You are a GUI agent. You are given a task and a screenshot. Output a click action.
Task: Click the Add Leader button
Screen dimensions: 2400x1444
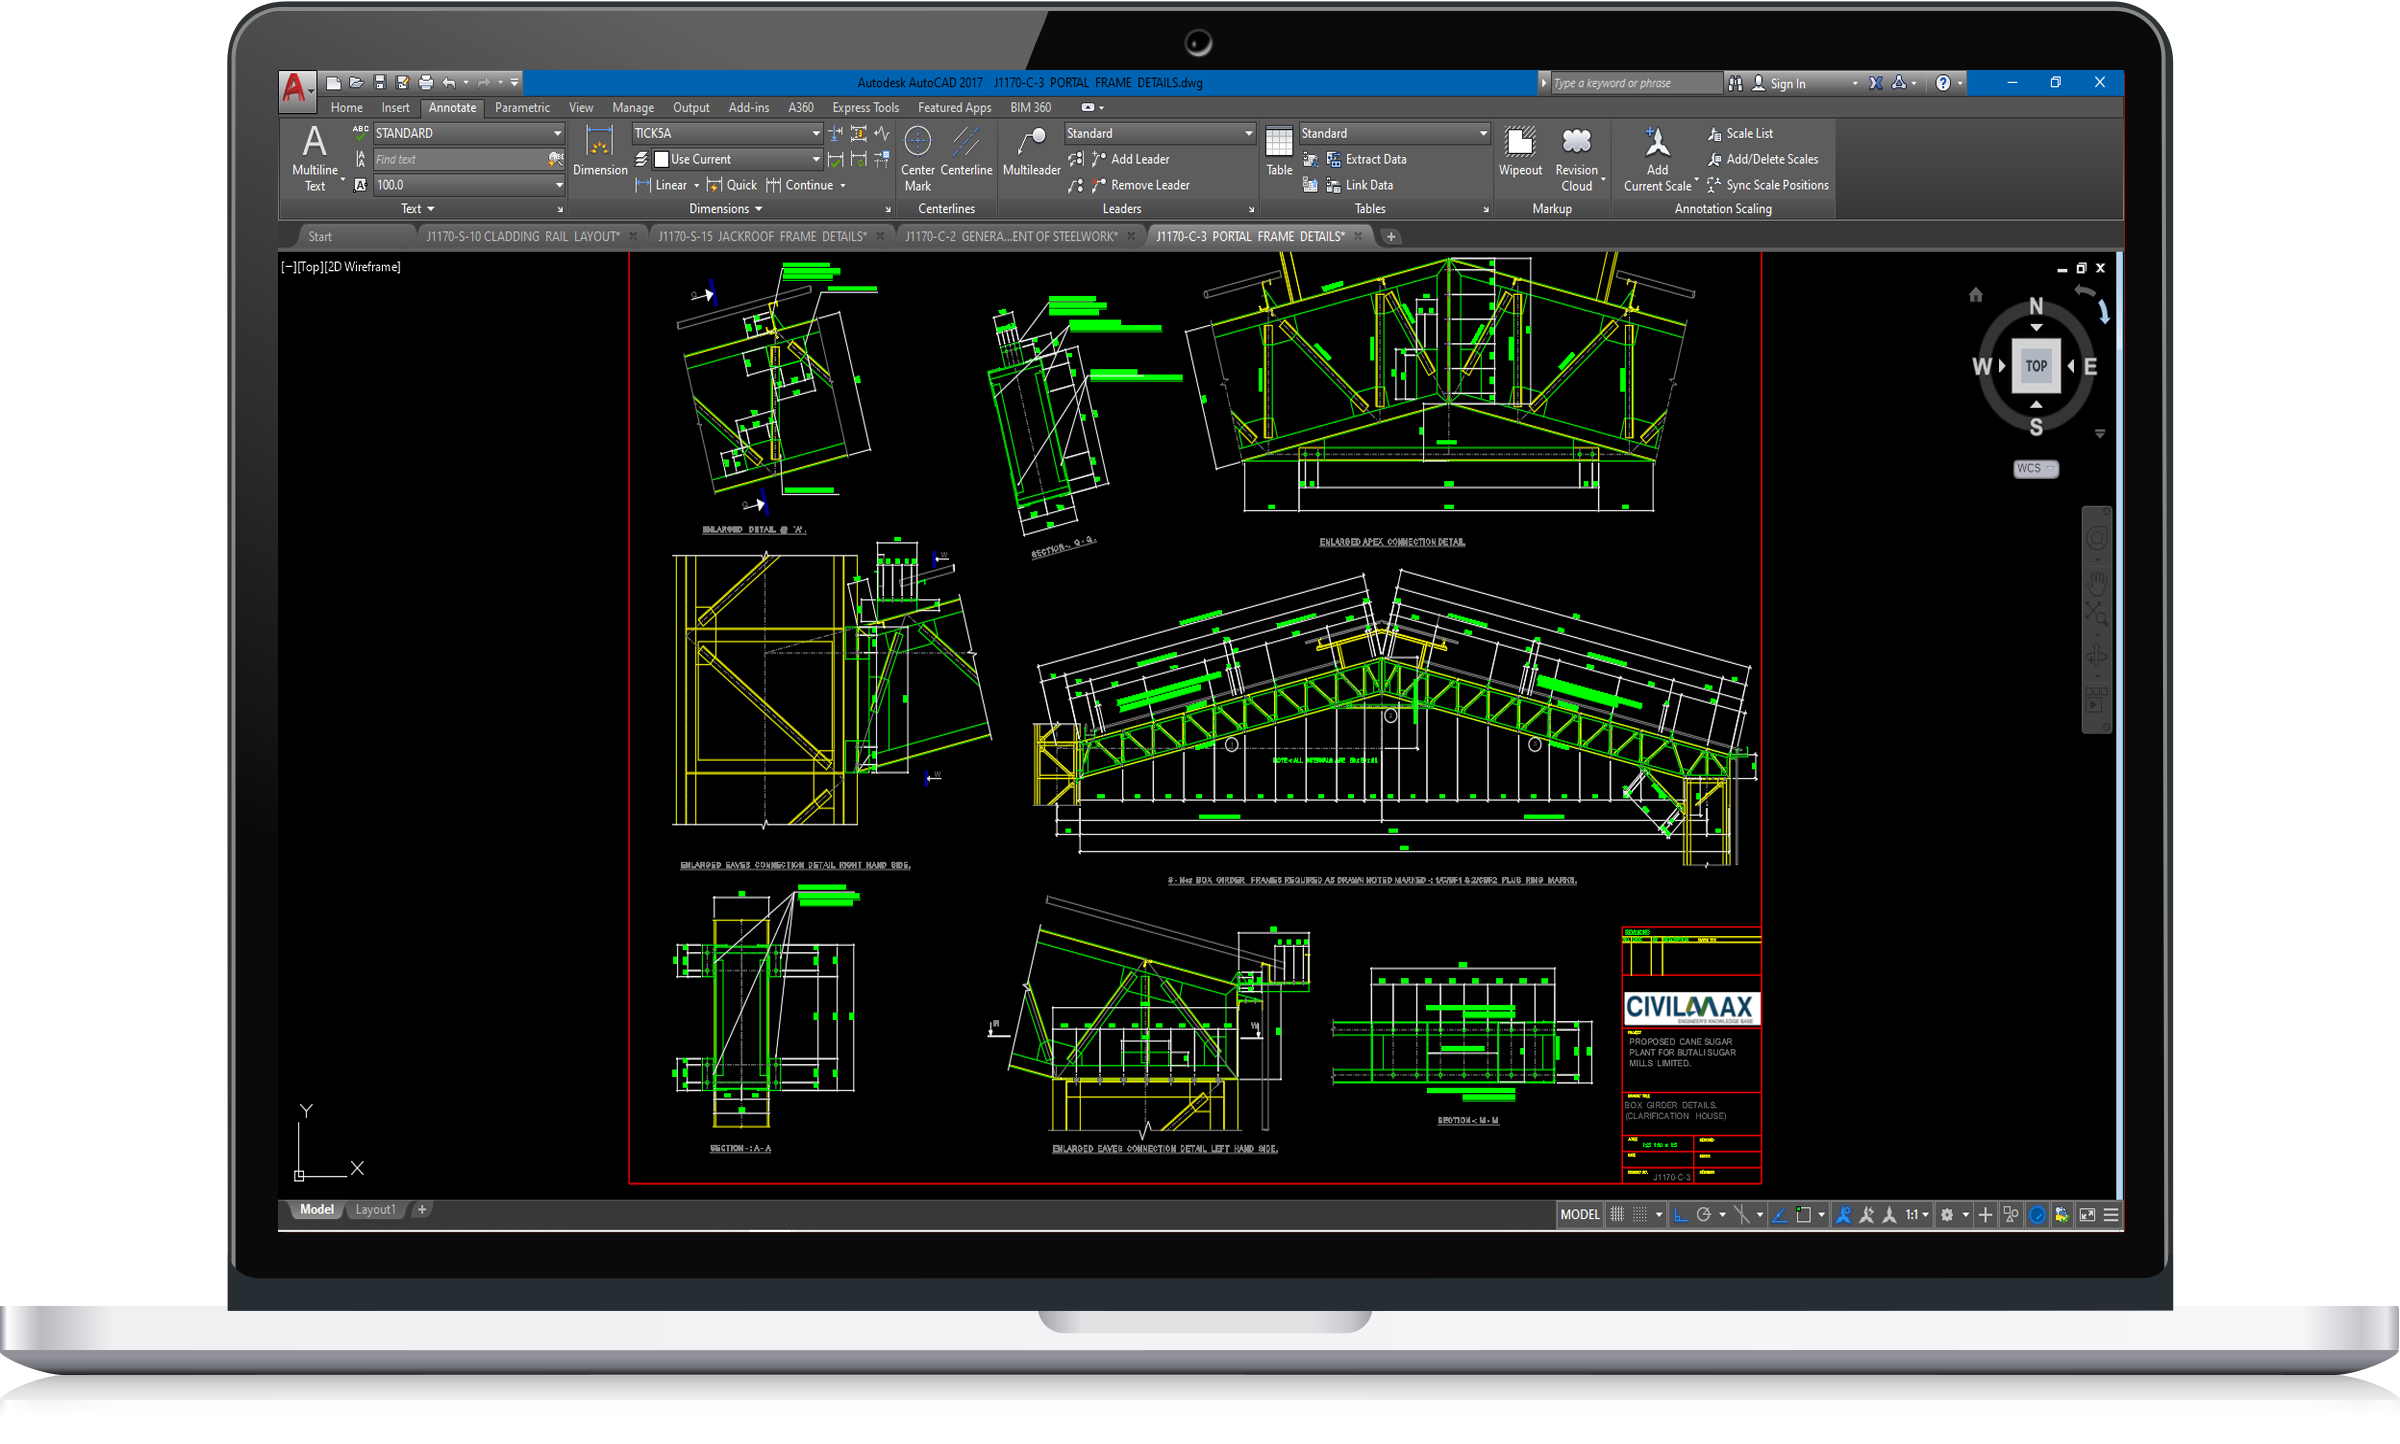click(x=1139, y=159)
